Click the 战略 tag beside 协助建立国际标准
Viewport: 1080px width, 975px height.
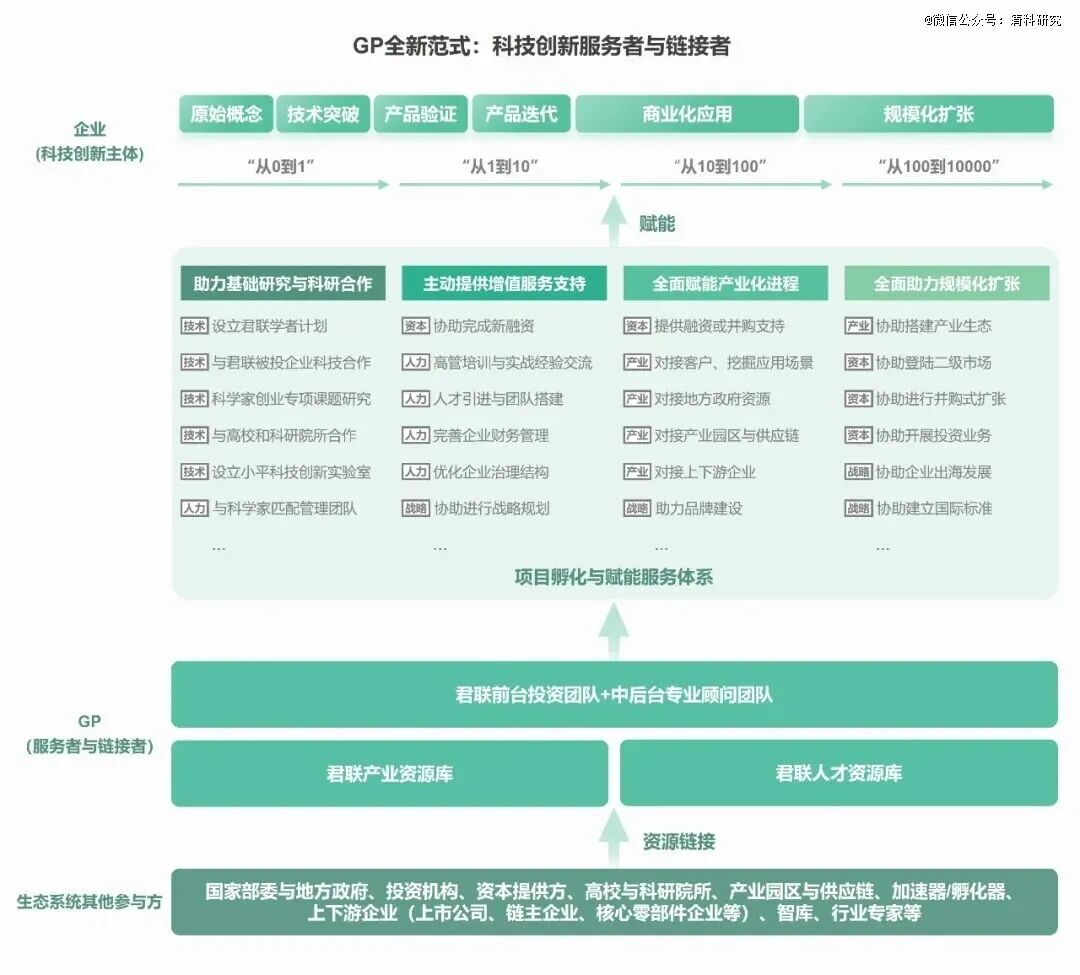[x=858, y=508]
